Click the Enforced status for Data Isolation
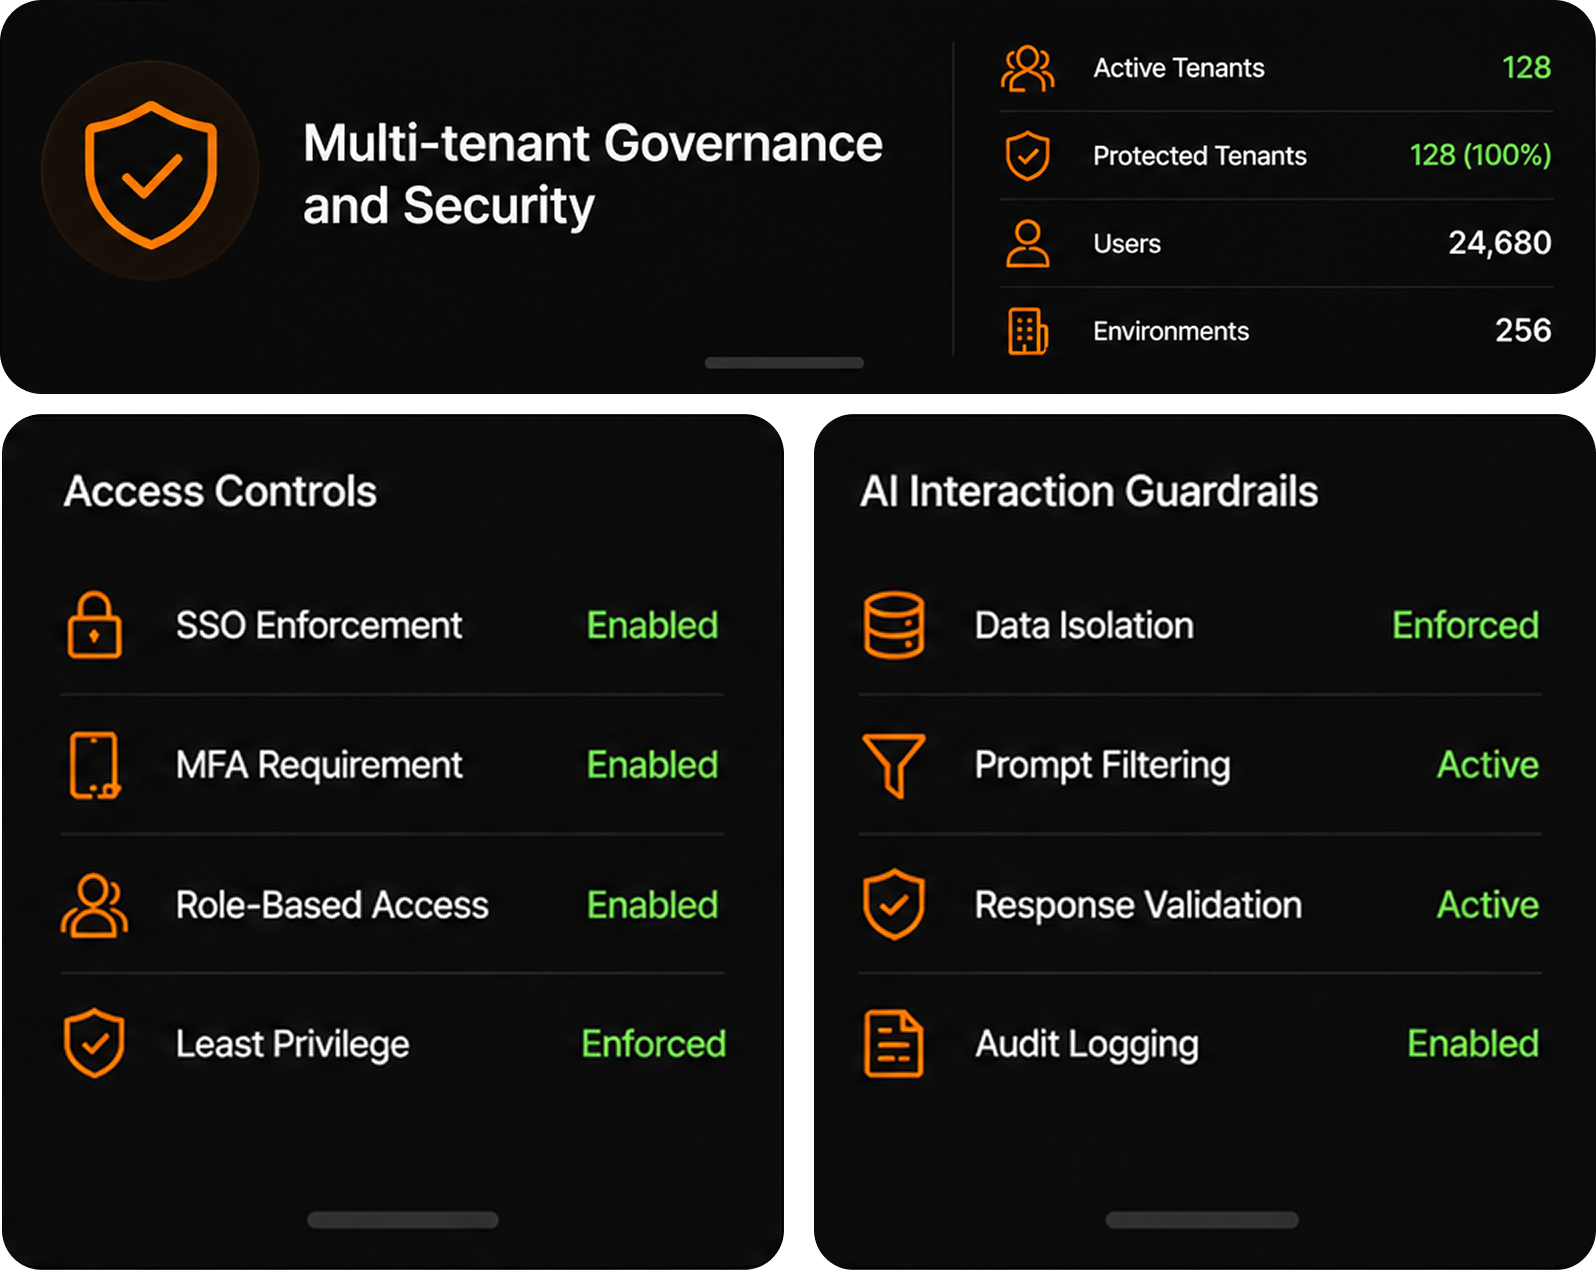Screen dimensions: 1596x1270 coord(1465,625)
